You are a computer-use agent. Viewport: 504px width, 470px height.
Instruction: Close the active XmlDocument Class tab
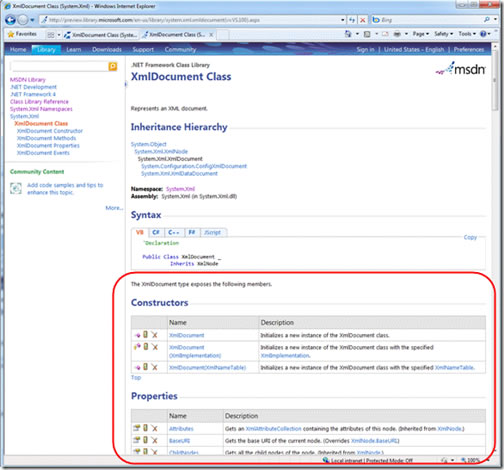[211, 34]
